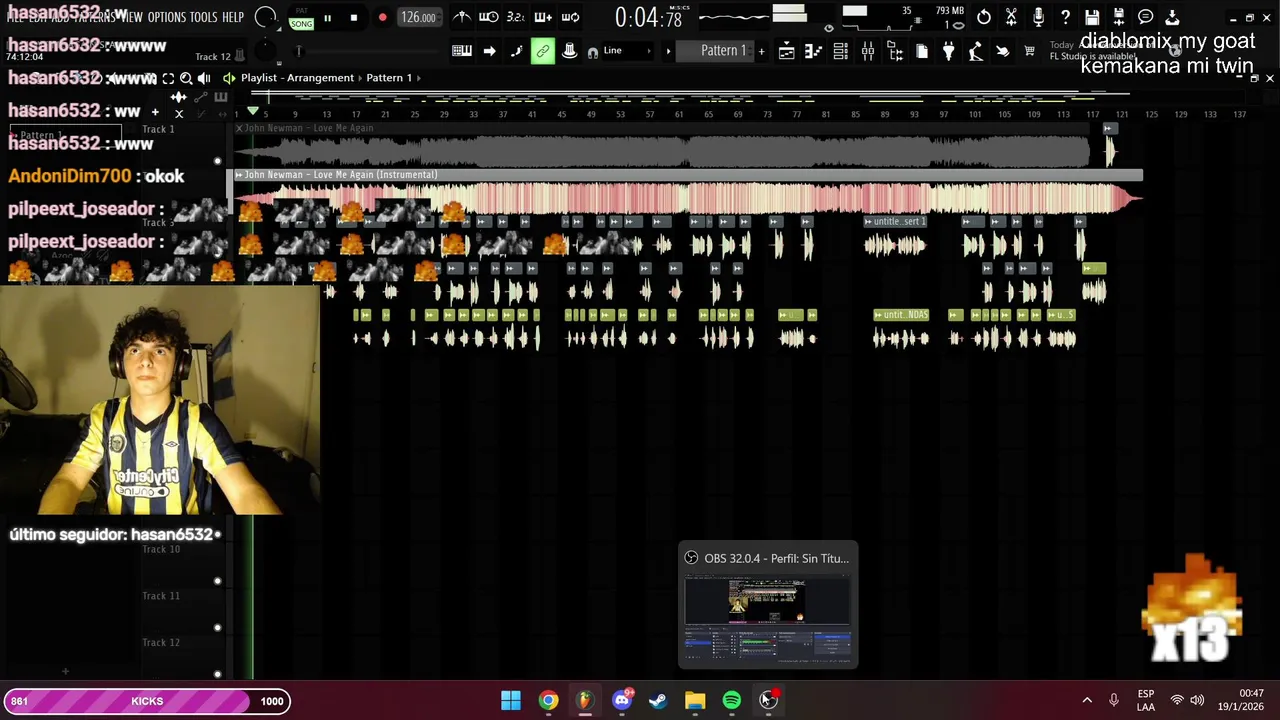Image resolution: width=1280 pixels, height=720 pixels.
Task: Open Windows Start button
Action: 511,700
